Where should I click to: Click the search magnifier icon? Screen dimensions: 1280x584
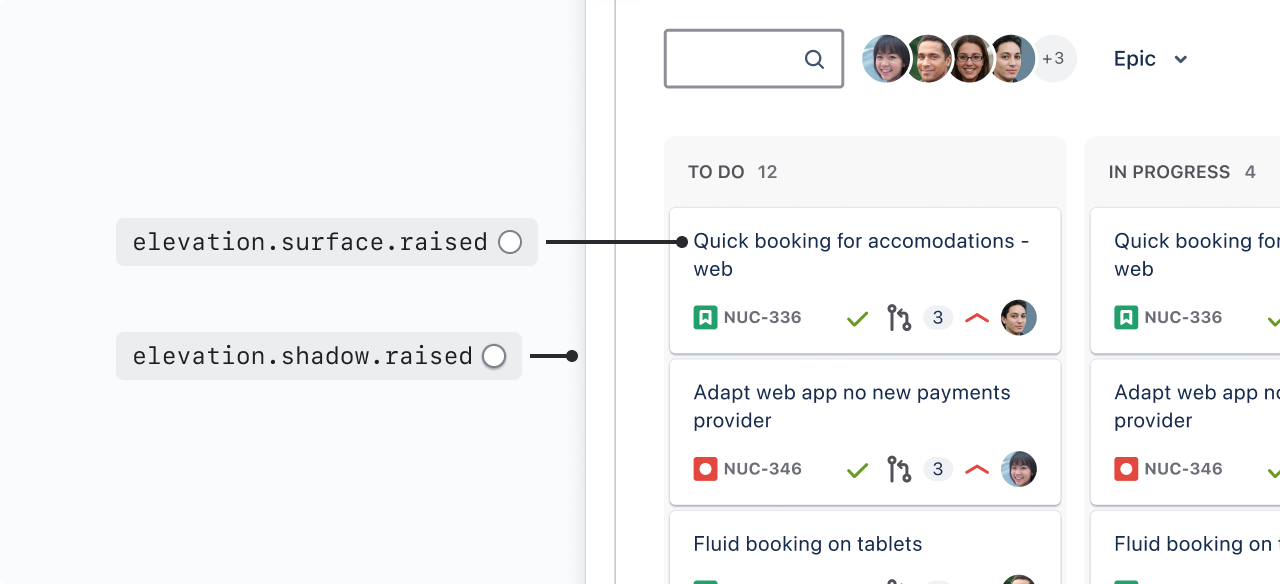[814, 60]
